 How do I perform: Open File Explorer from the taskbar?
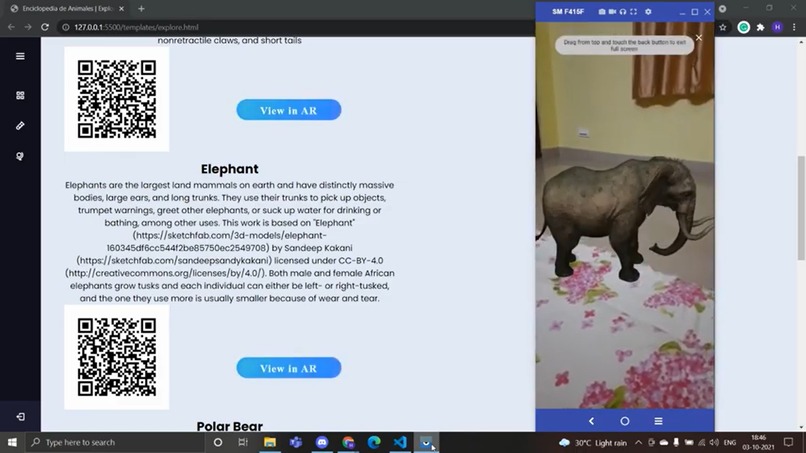[x=270, y=442]
